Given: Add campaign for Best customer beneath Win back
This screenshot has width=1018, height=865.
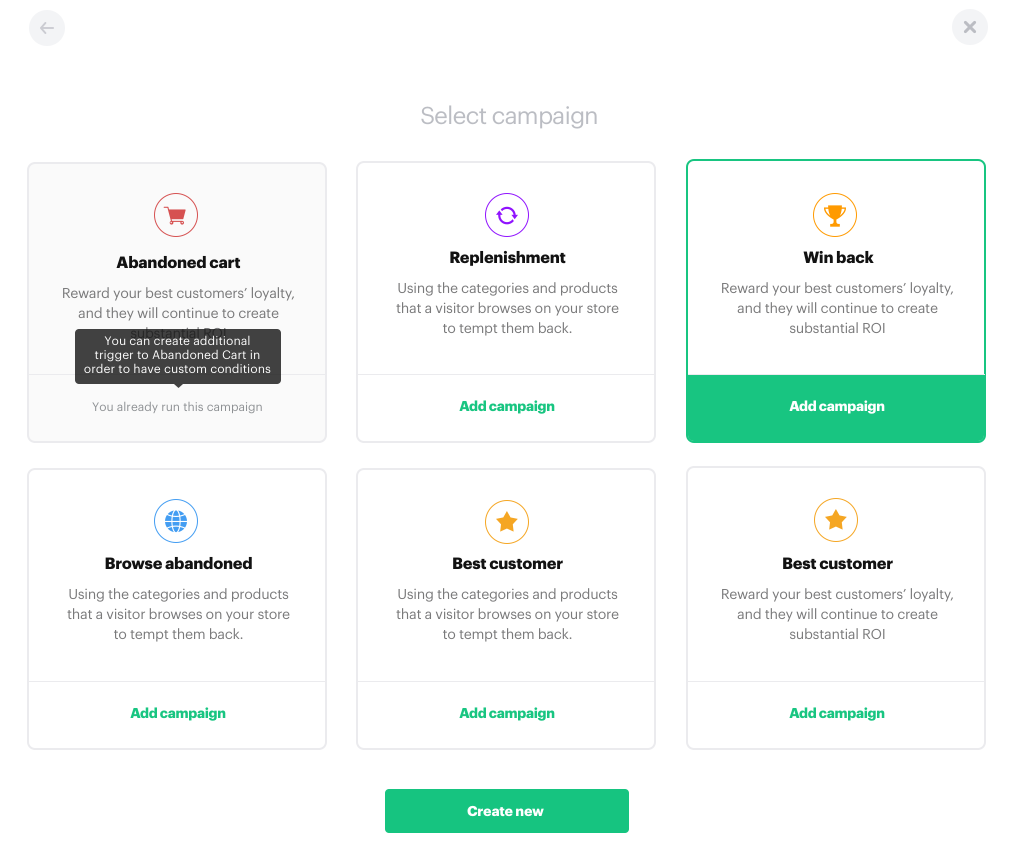Looking at the screenshot, I should click(837, 713).
